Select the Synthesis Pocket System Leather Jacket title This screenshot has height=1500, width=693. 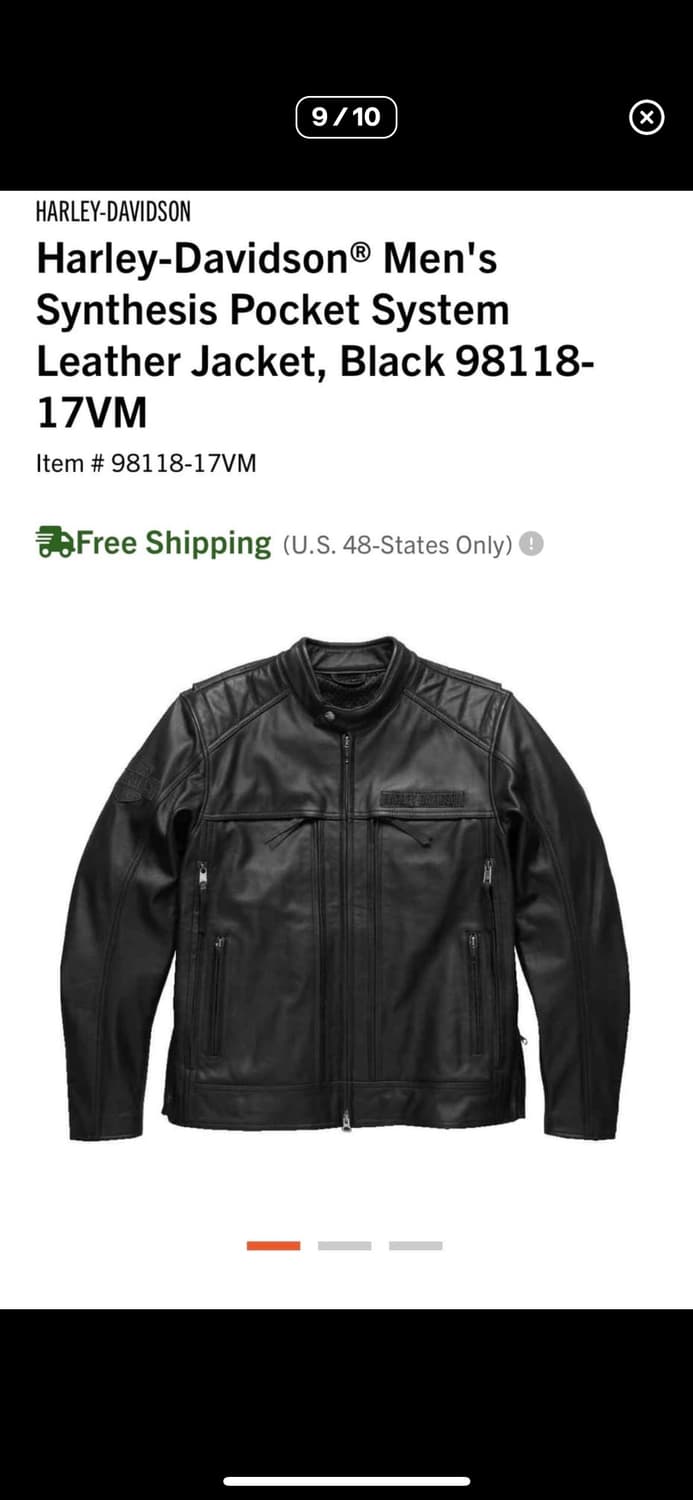tap(316, 335)
